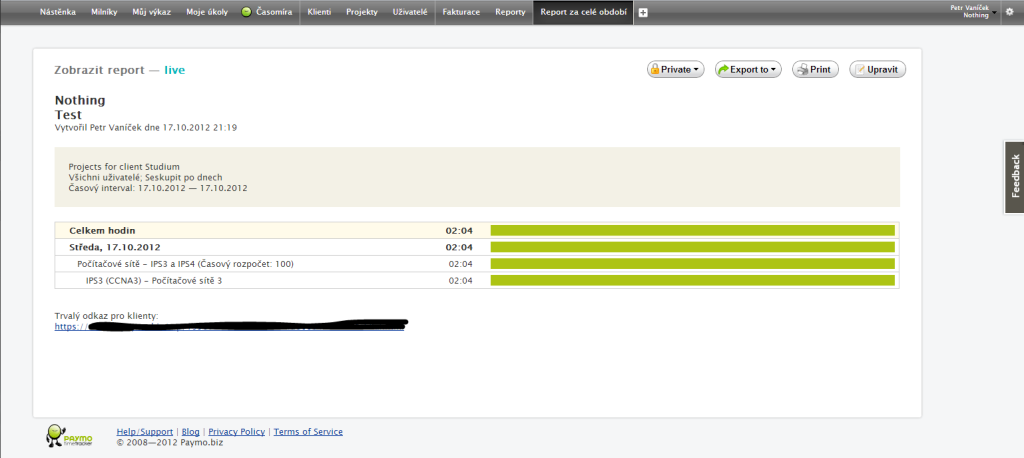The width and height of the screenshot is (1024, 458).
Task: Click IPS3 (CCNA3) – Počítačové sítě 3 row
Action: point(477,280)
